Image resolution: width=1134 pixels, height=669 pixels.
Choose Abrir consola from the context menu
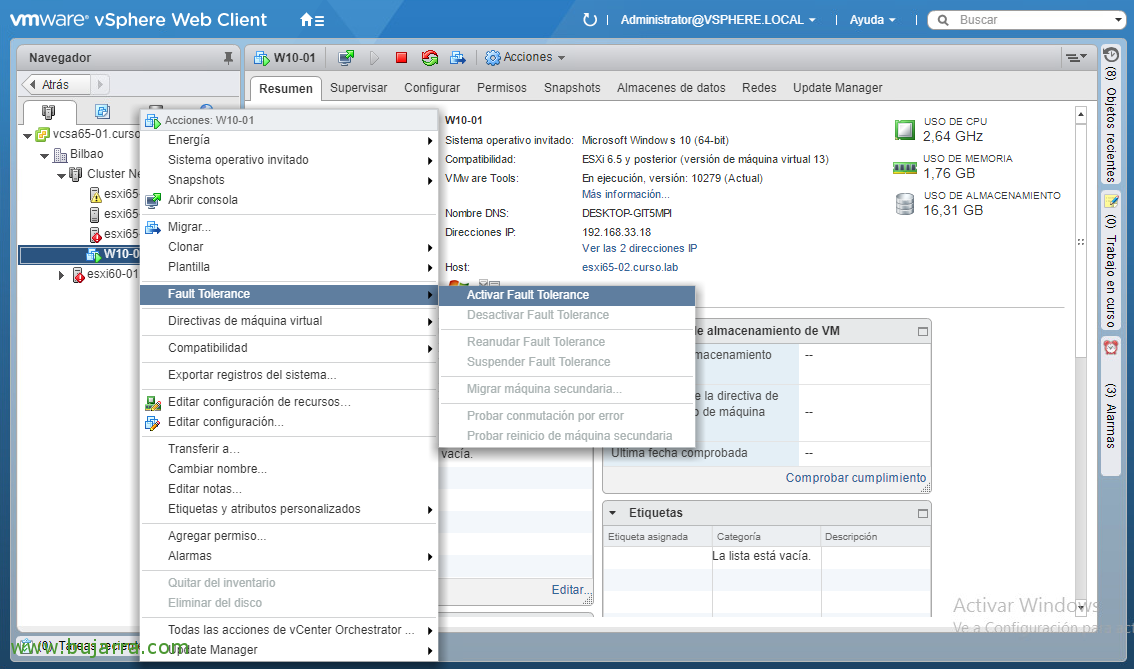click(x=289, y=200)
